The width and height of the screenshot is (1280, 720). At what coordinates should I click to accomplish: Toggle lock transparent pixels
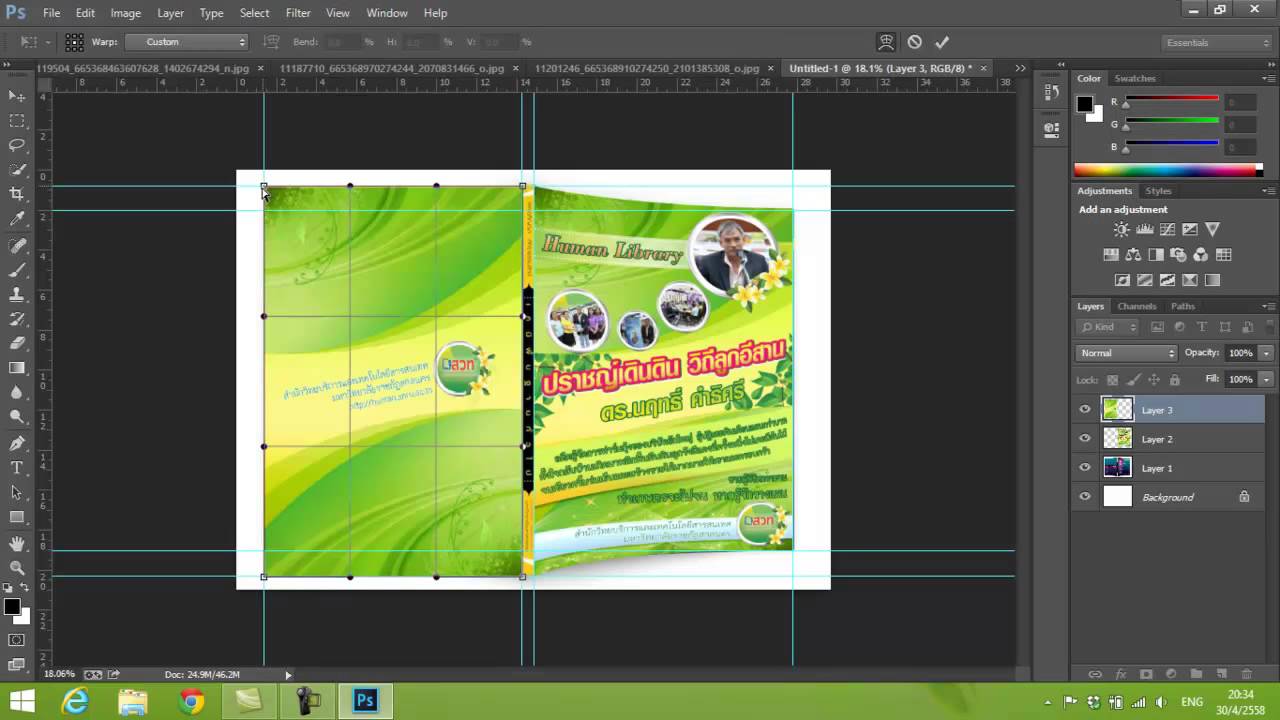pos(1112,380)
